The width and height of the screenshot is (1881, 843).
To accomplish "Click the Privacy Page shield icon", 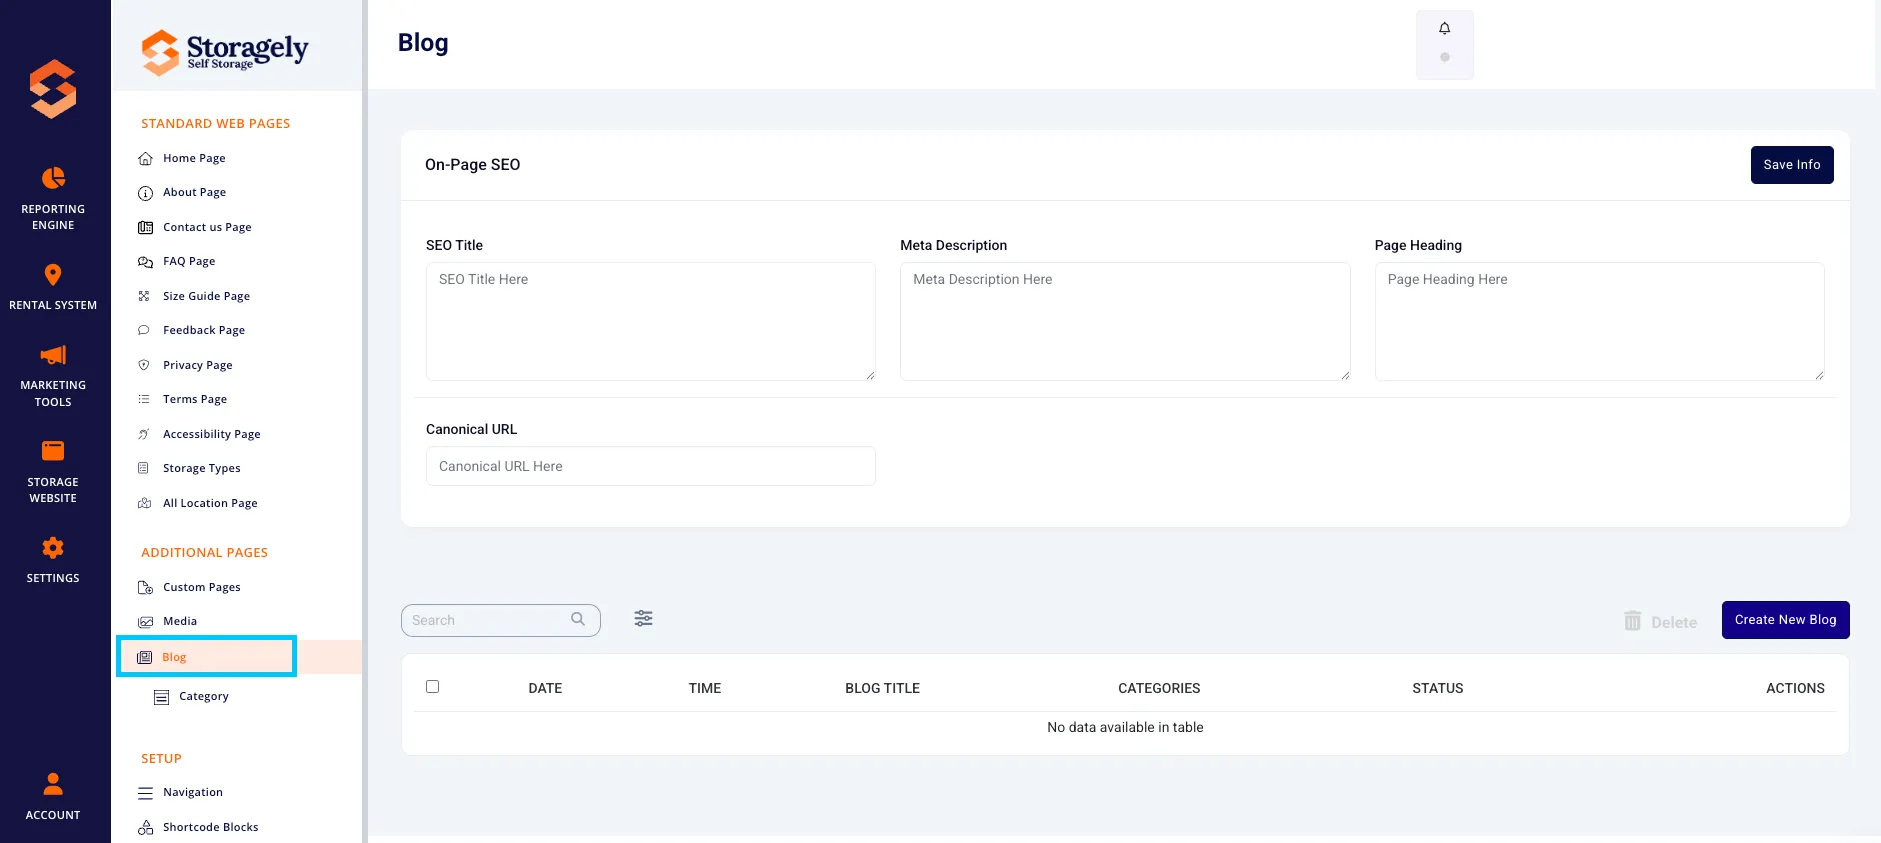I will point(144,365).
